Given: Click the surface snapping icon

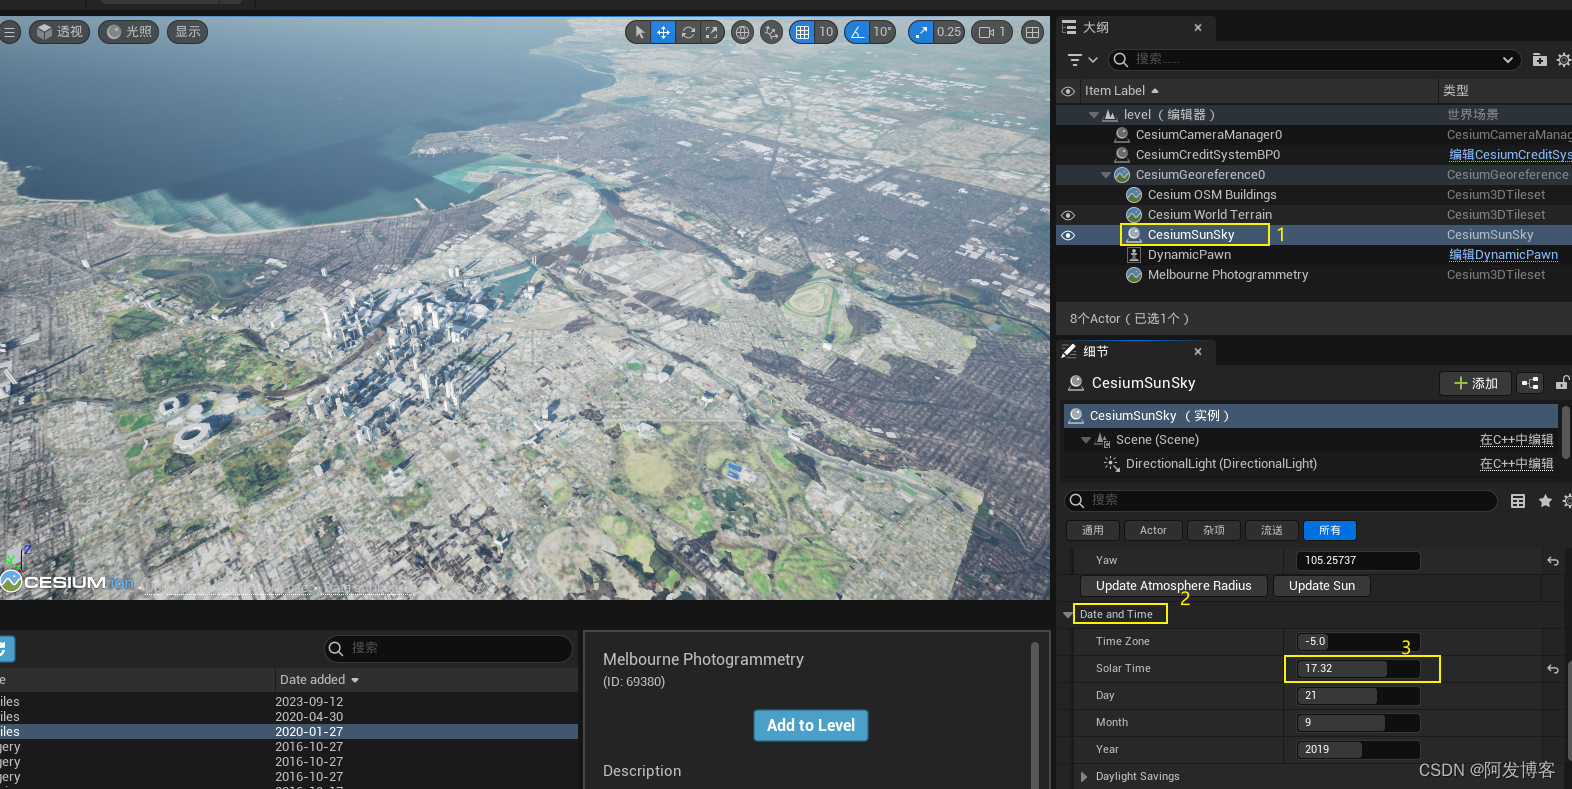Looking at the screenshot, I should point(771,32).
